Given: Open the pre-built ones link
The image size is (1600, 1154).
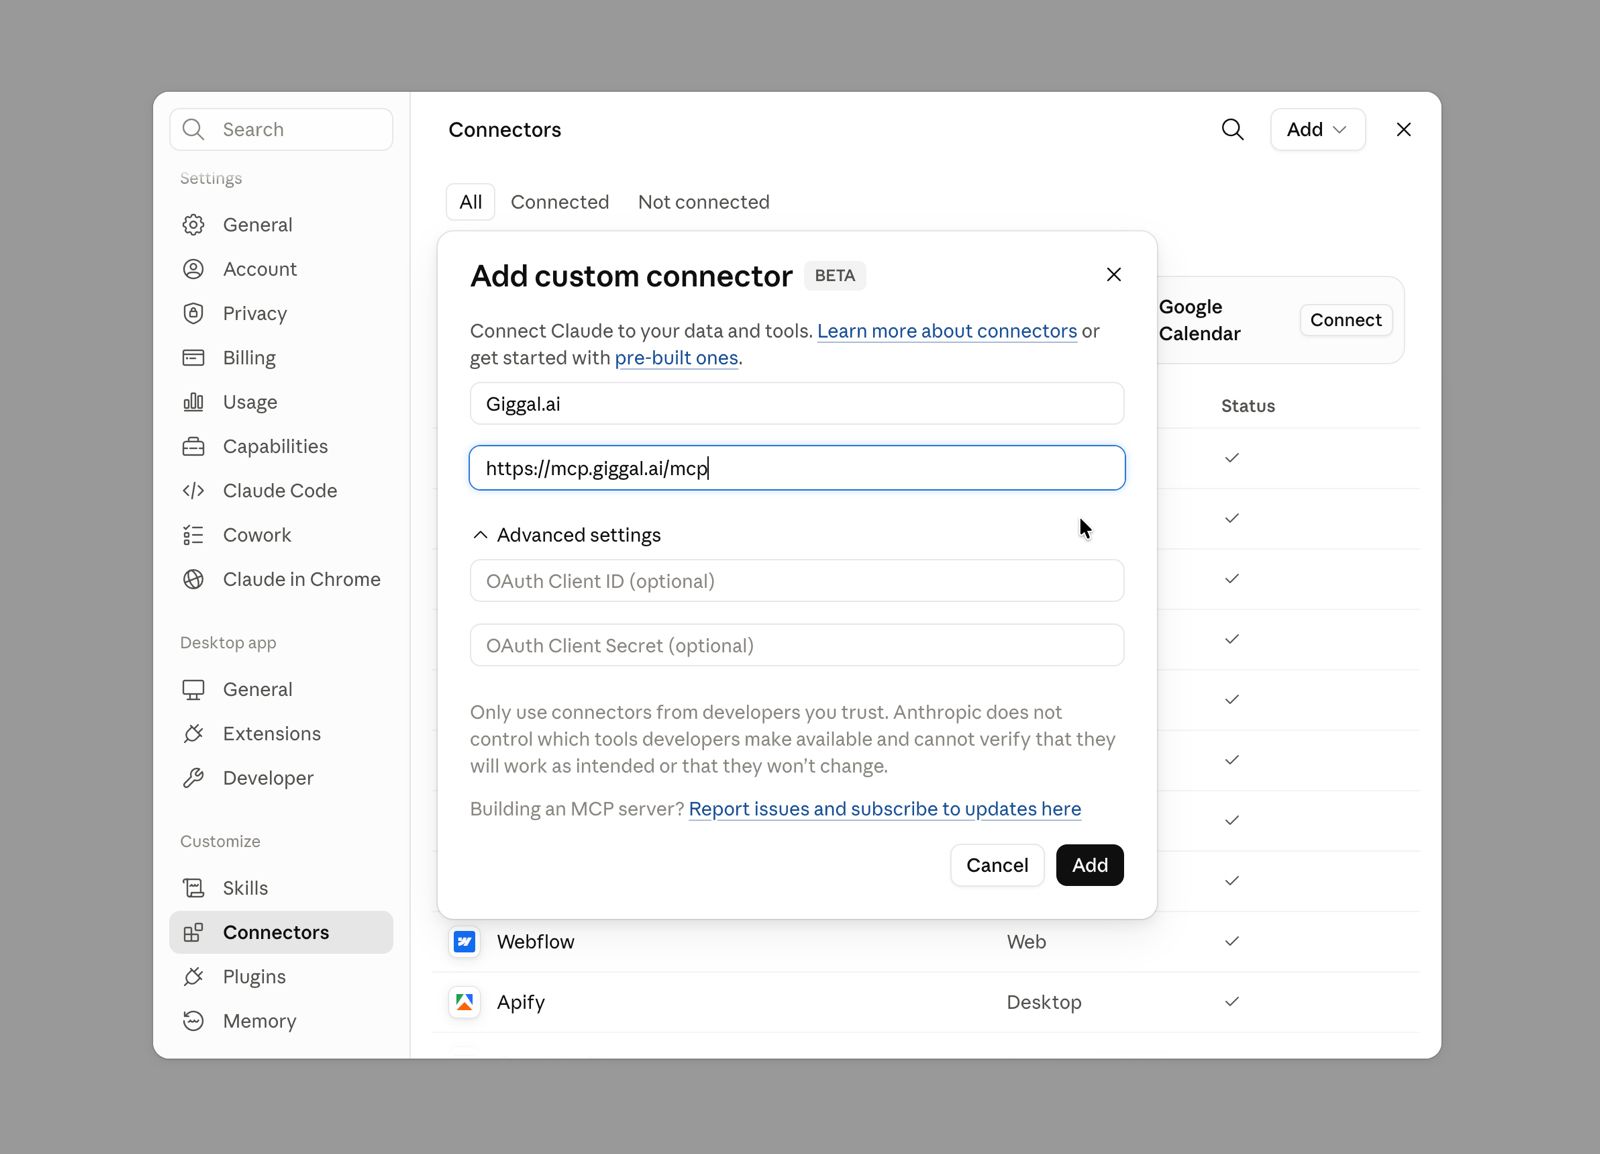Looking at the screenshot, I should click(x=676, y=358).
